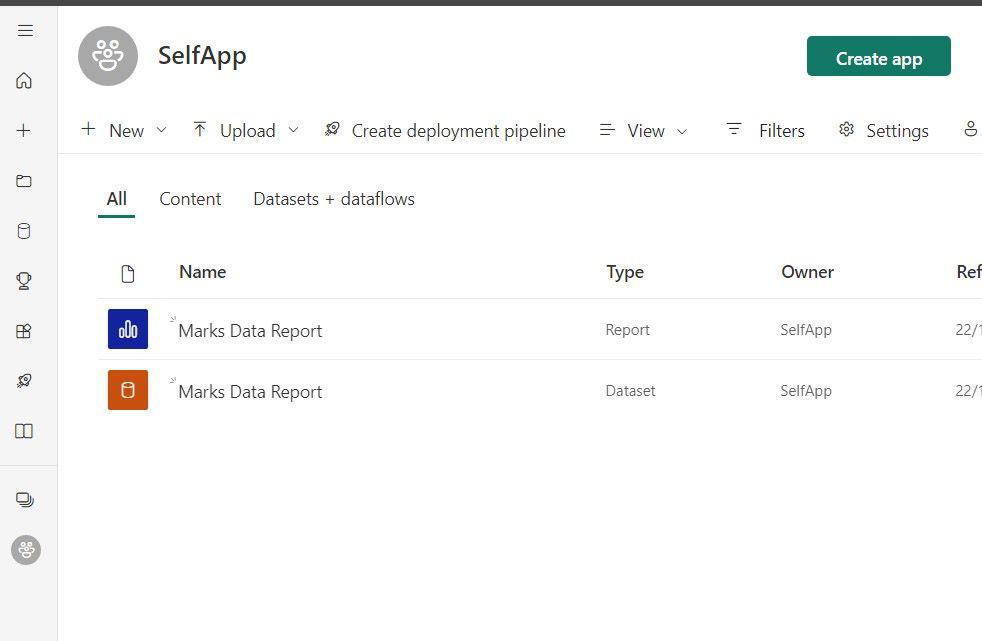This screenshot has height=641, width=982.
Task: Switch to Datasets + dataflows tab
Action: pos(334,199)
